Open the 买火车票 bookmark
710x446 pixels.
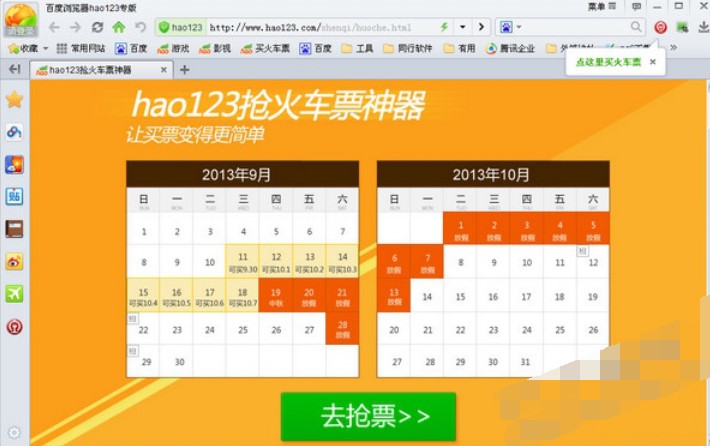point(265,48)
